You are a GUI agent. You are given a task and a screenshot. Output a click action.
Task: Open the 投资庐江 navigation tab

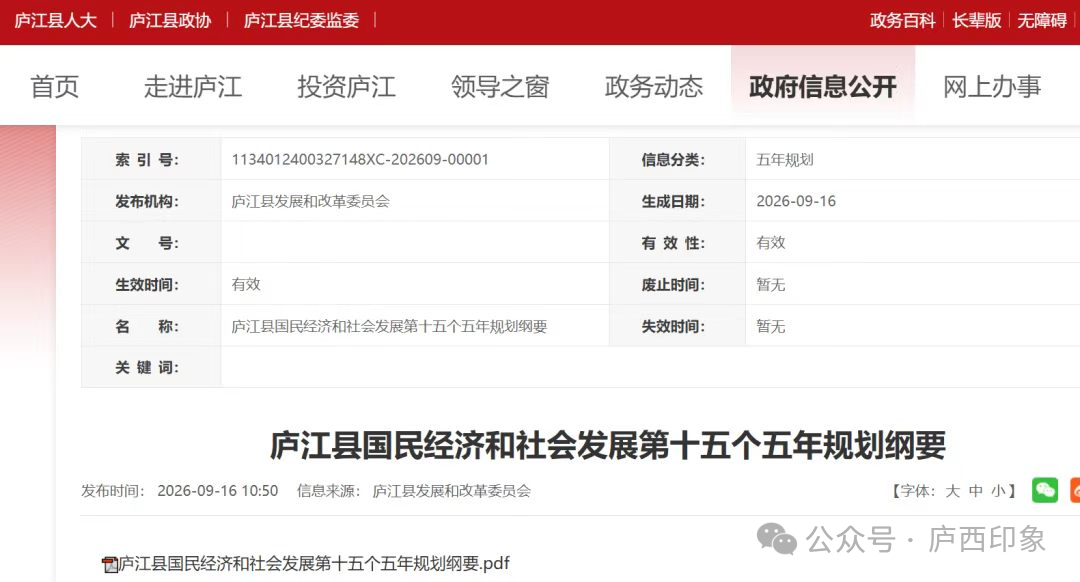346,87
